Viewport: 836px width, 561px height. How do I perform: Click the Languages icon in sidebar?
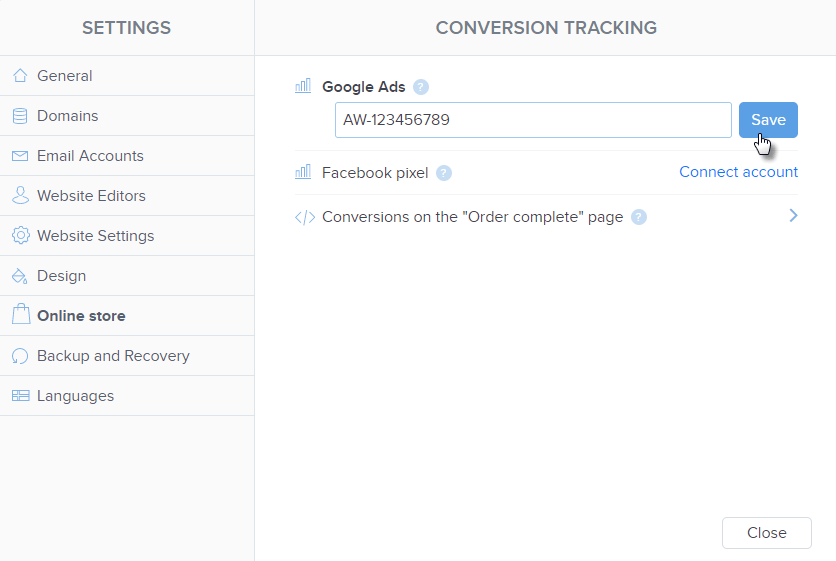point(20,396)
